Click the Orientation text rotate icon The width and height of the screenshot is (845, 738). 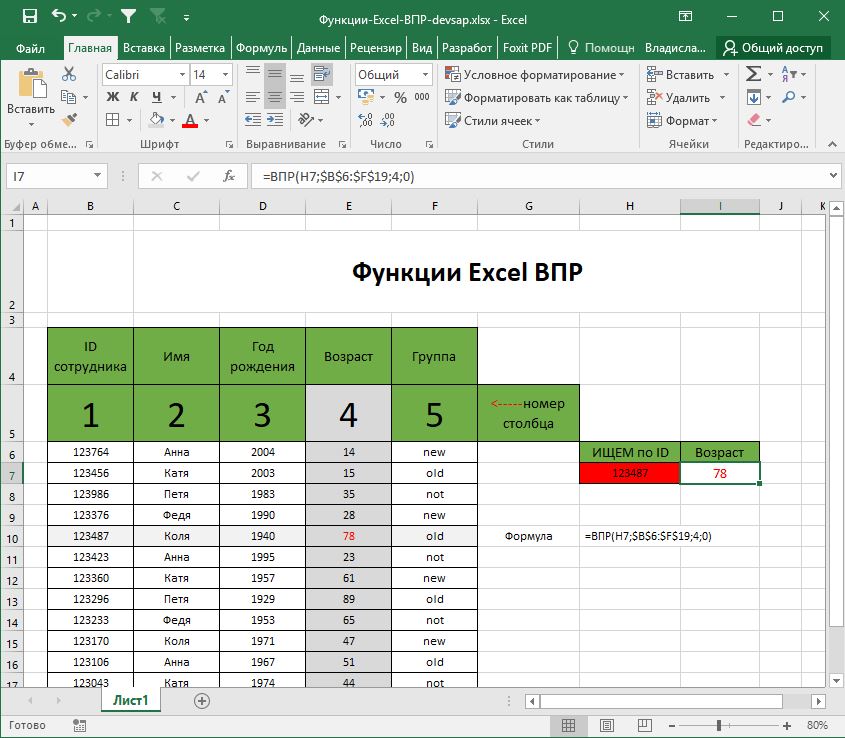[x=306, y=120]
